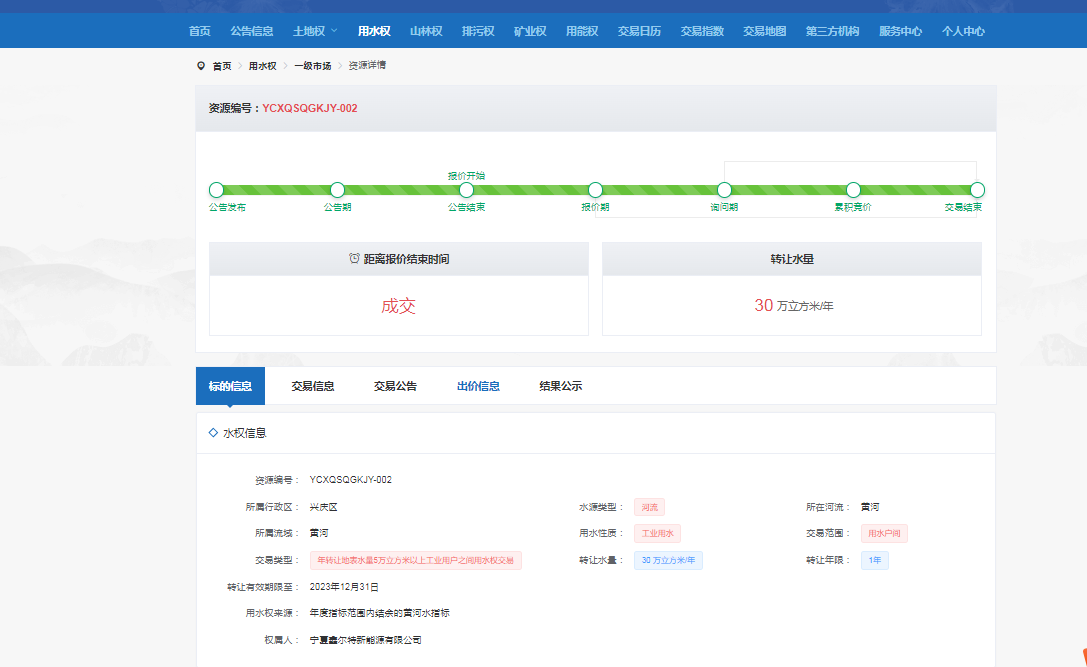Open 交易地图 in the top menu
This screenshot has height=667, width=1087.
coord(764,31)
